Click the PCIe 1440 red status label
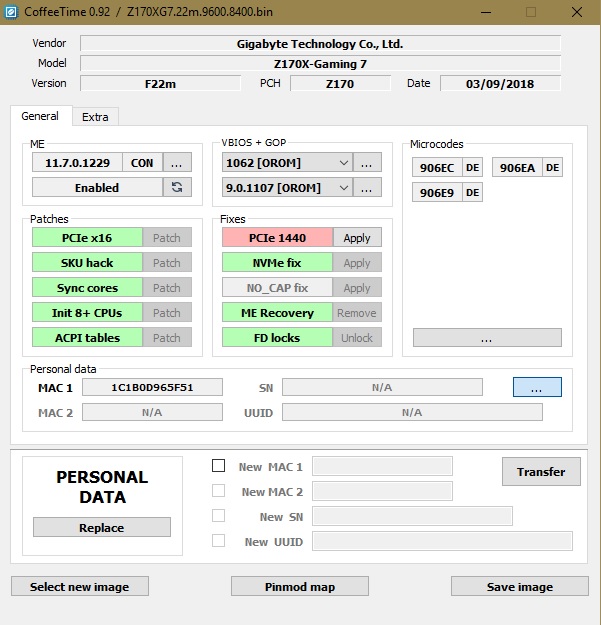601x625 pixels. (277, 238)
